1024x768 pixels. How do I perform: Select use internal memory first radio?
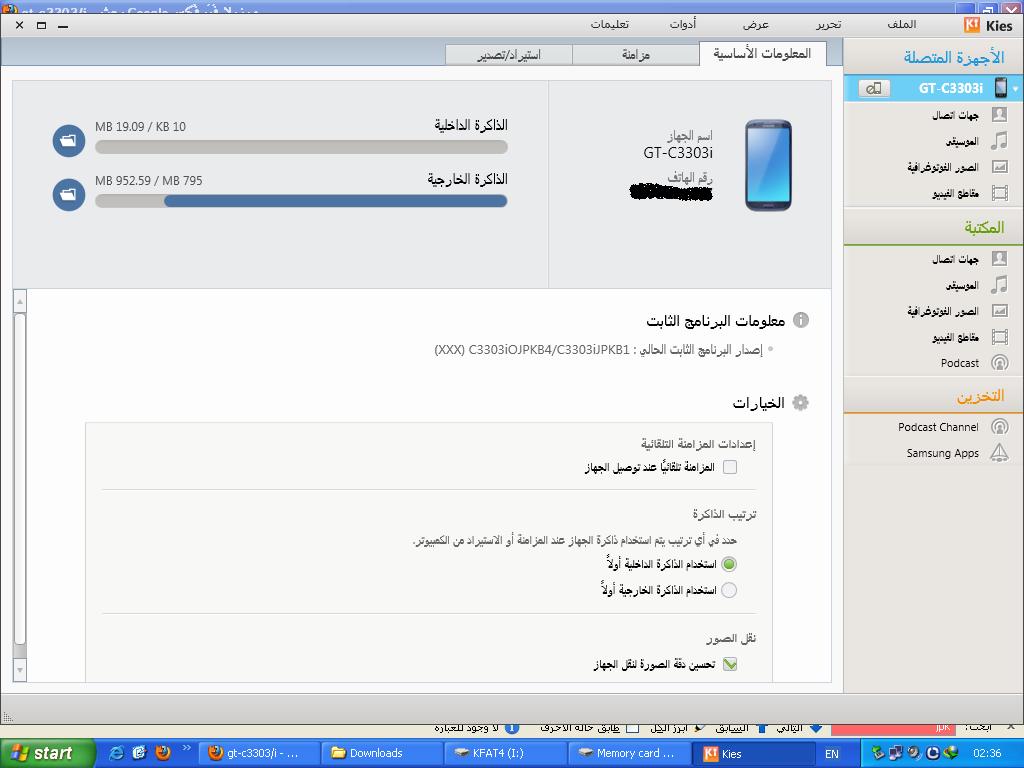click(x=729, y=564)
